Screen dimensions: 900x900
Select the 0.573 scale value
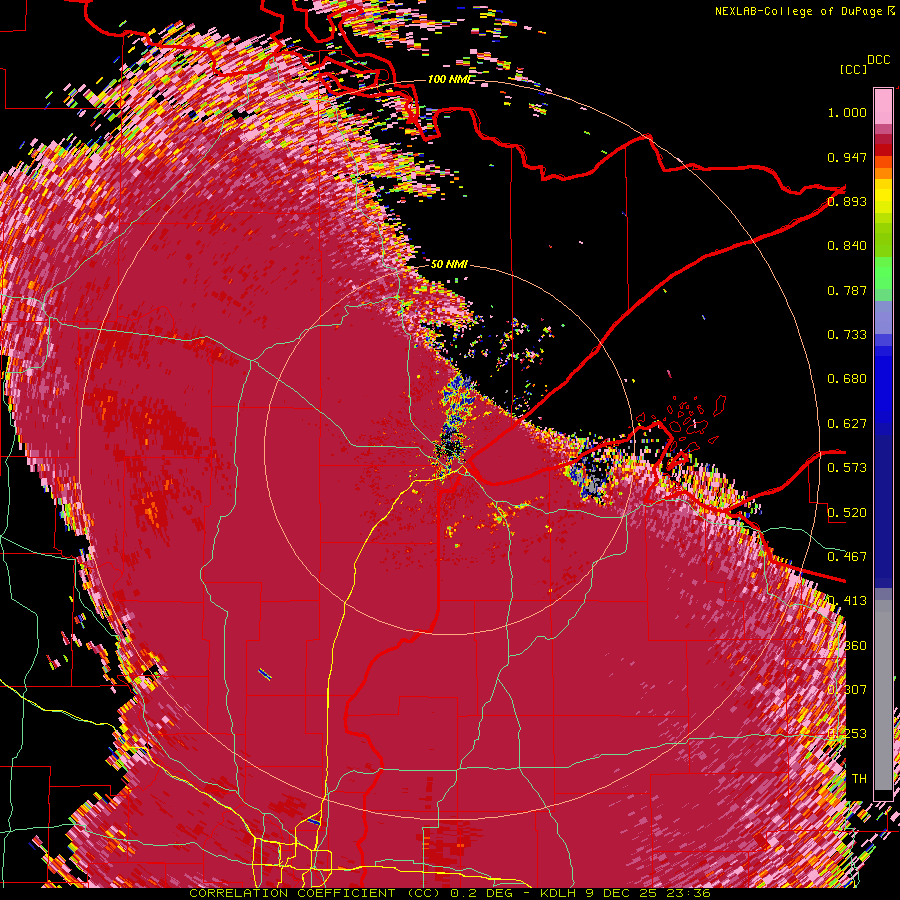click(847, 467)
